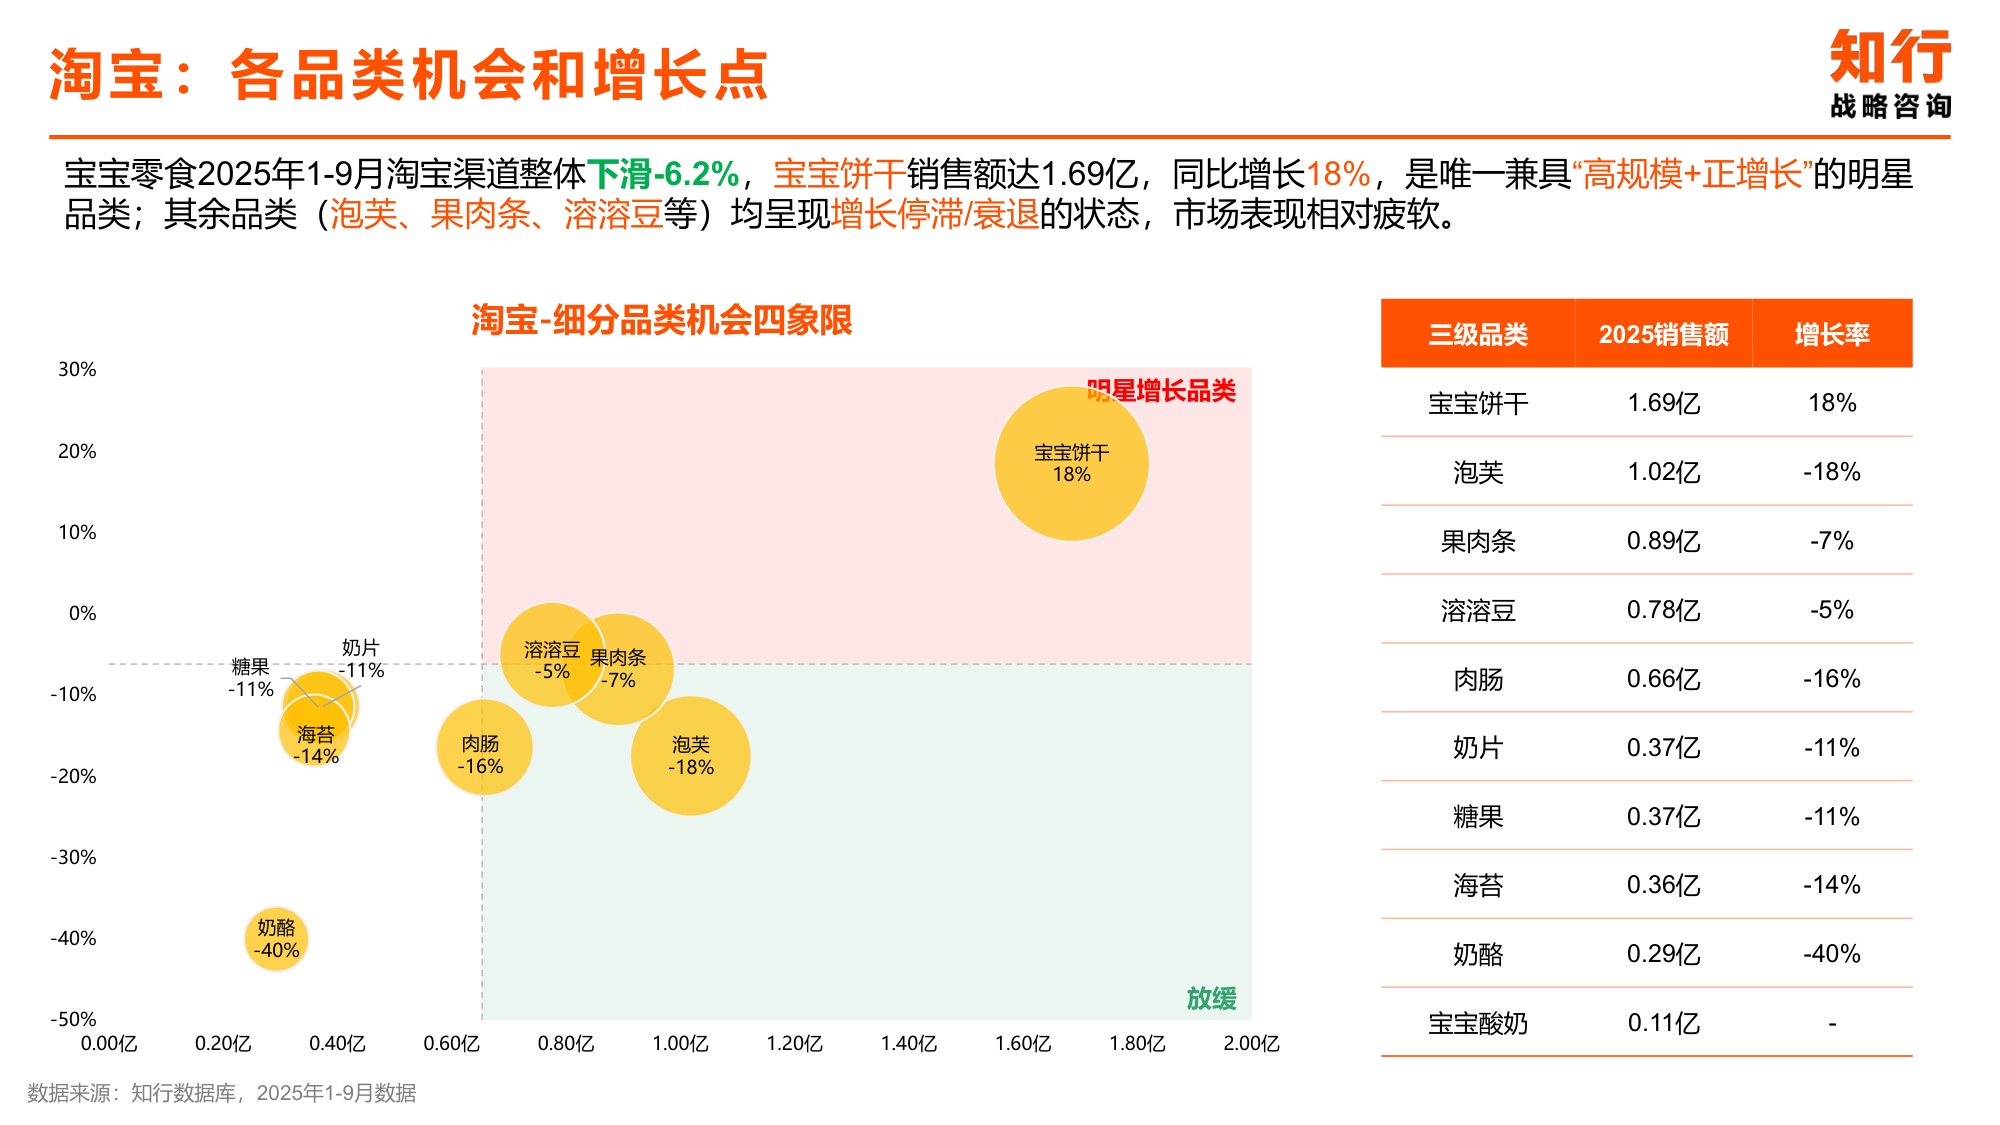Screen dimensions: 2000x1125
Task: Click the 0.36亿 sales cell
Action: 1664,885
